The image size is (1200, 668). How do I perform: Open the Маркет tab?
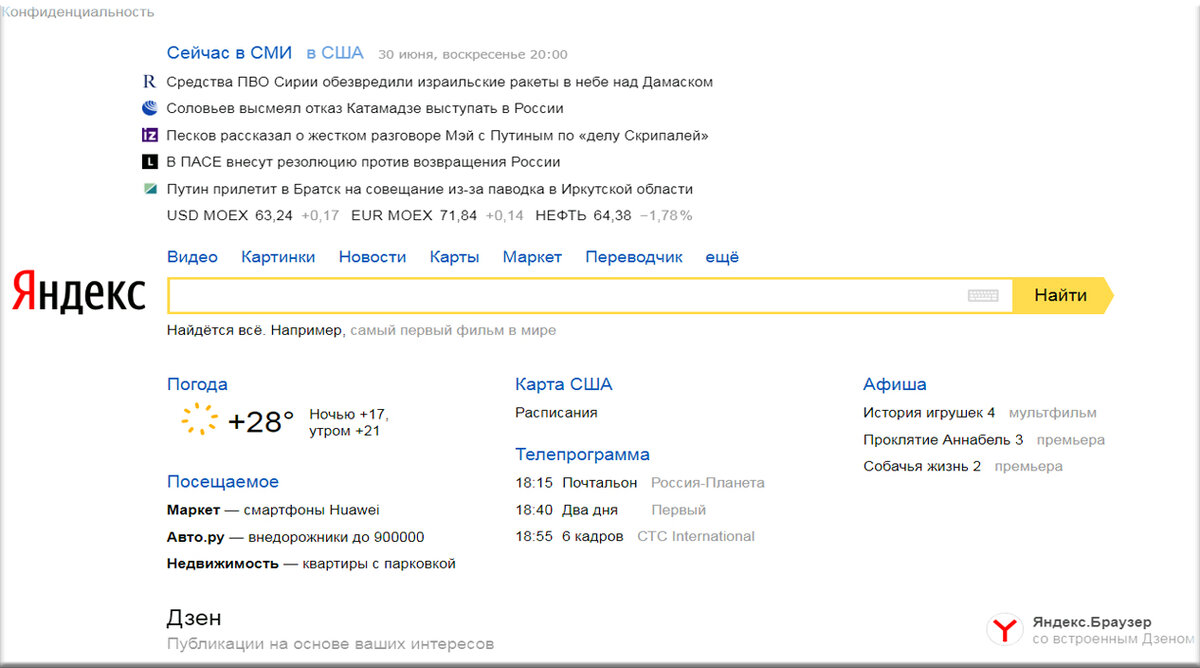[x=532, y=257]
